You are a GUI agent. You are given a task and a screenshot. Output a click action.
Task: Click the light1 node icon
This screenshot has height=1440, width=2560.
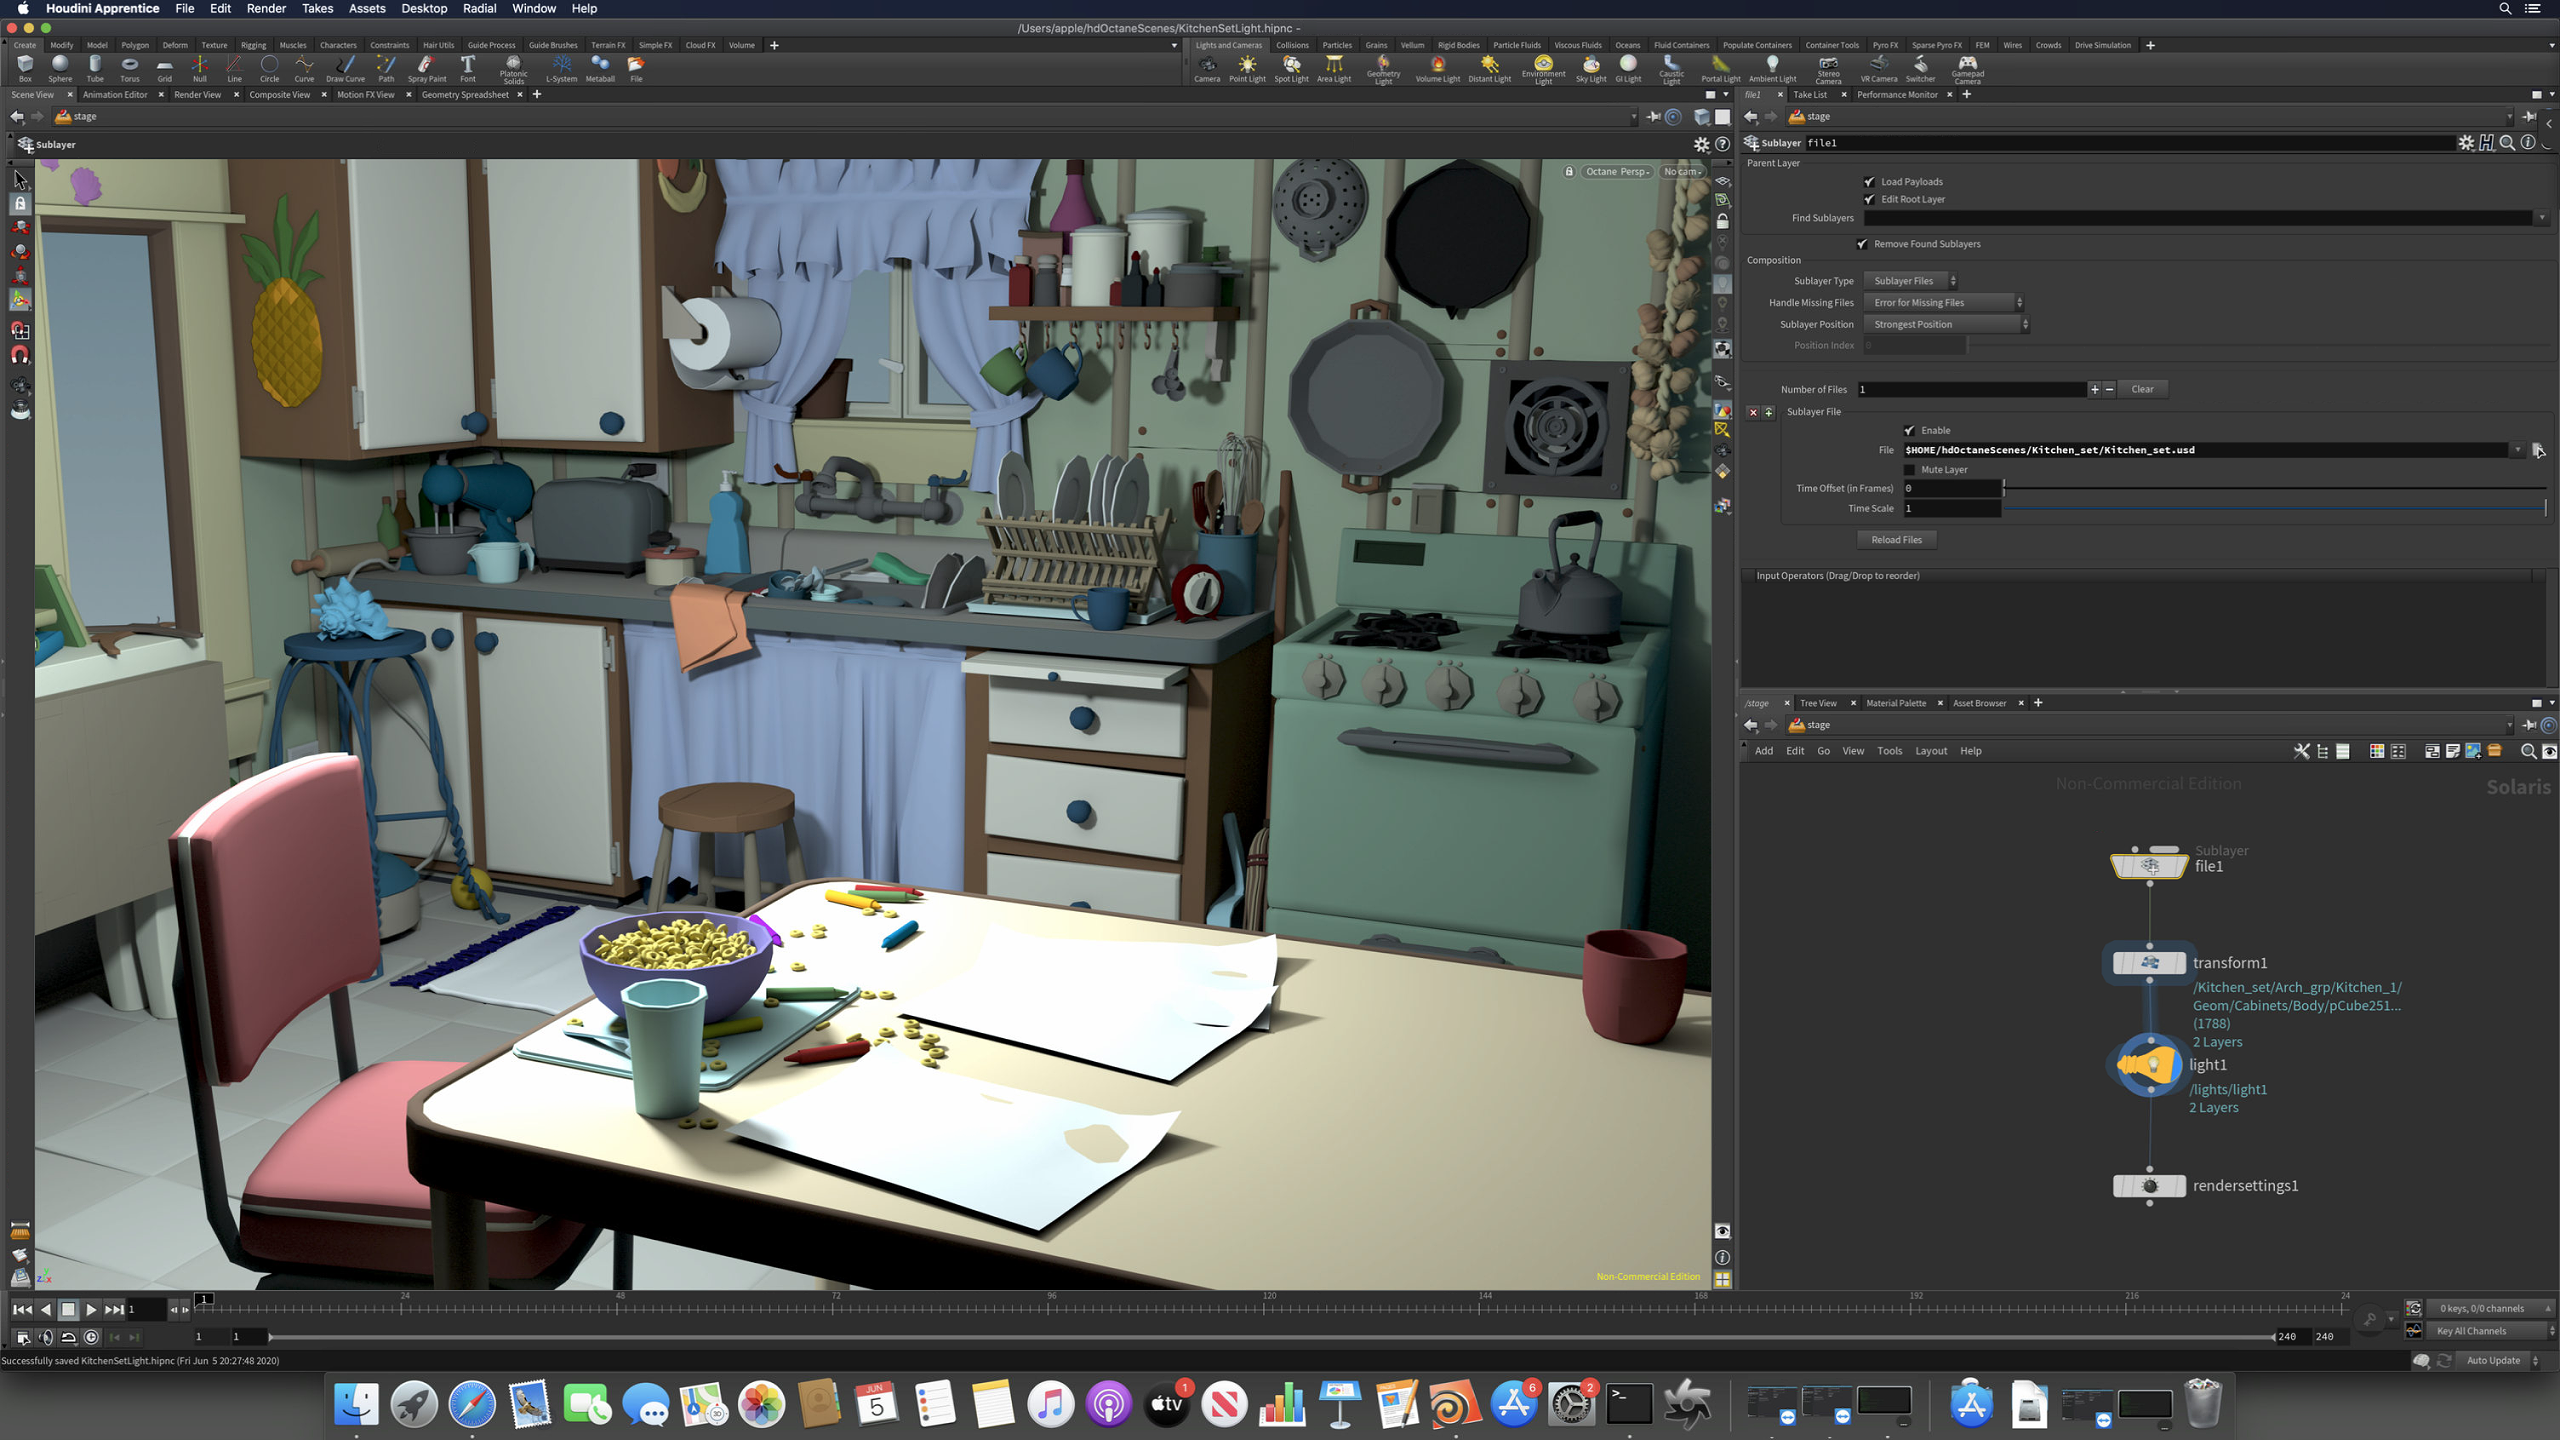2149,1065
